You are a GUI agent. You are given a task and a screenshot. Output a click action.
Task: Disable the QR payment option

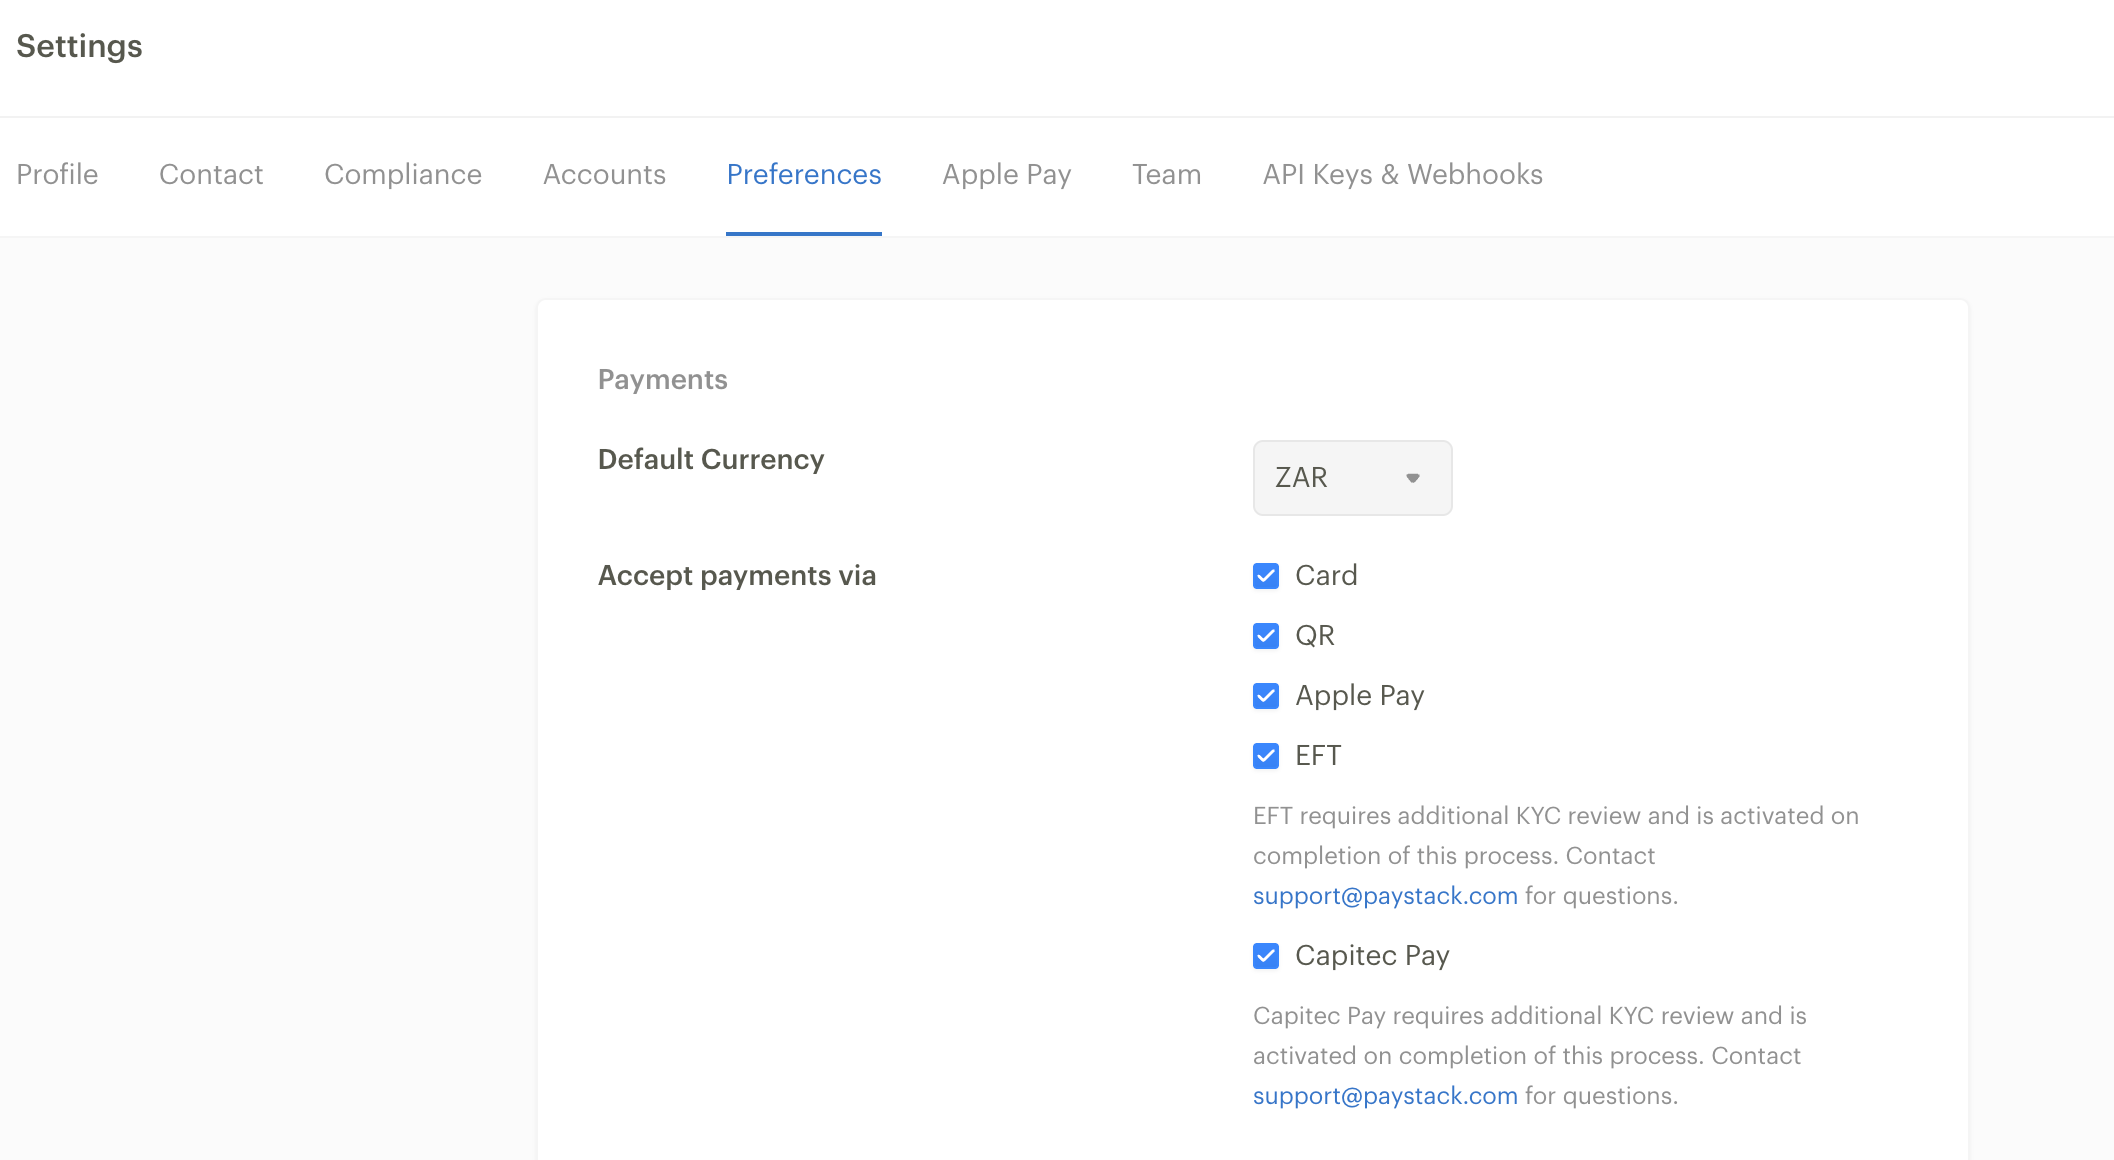pyautogui.click(x=1266, y=636)
